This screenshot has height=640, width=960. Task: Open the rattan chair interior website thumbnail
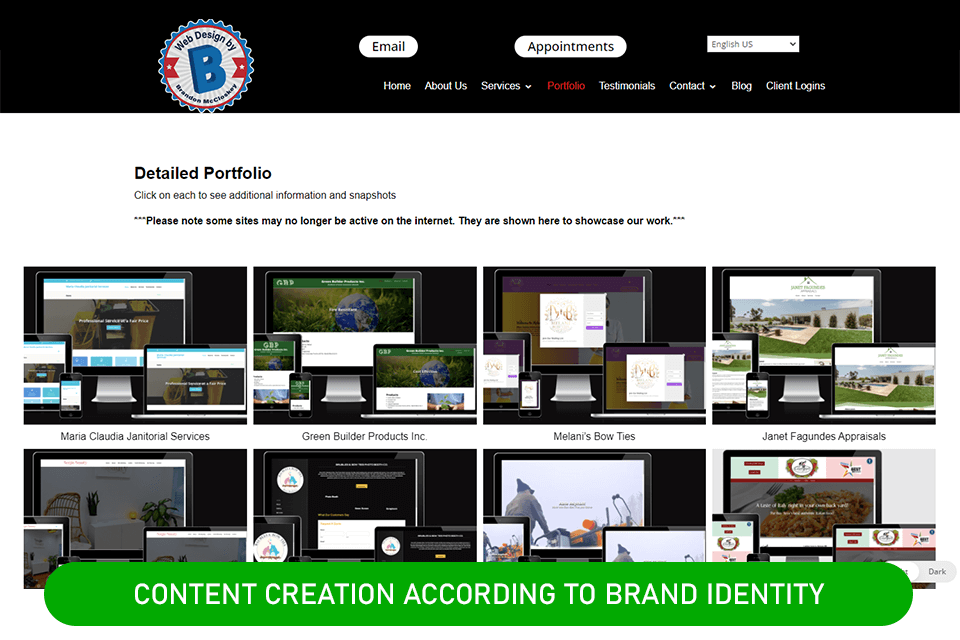click(135, 506)
